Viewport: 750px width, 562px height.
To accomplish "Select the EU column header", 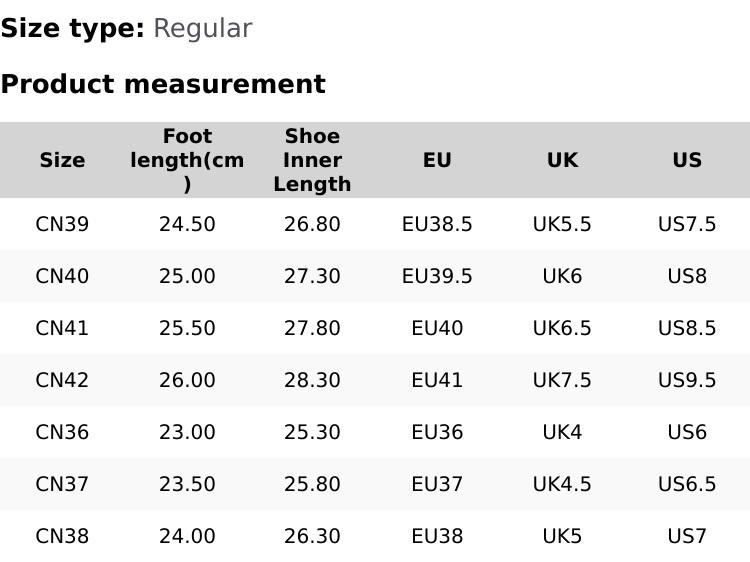I will click(x=437, y=160).
